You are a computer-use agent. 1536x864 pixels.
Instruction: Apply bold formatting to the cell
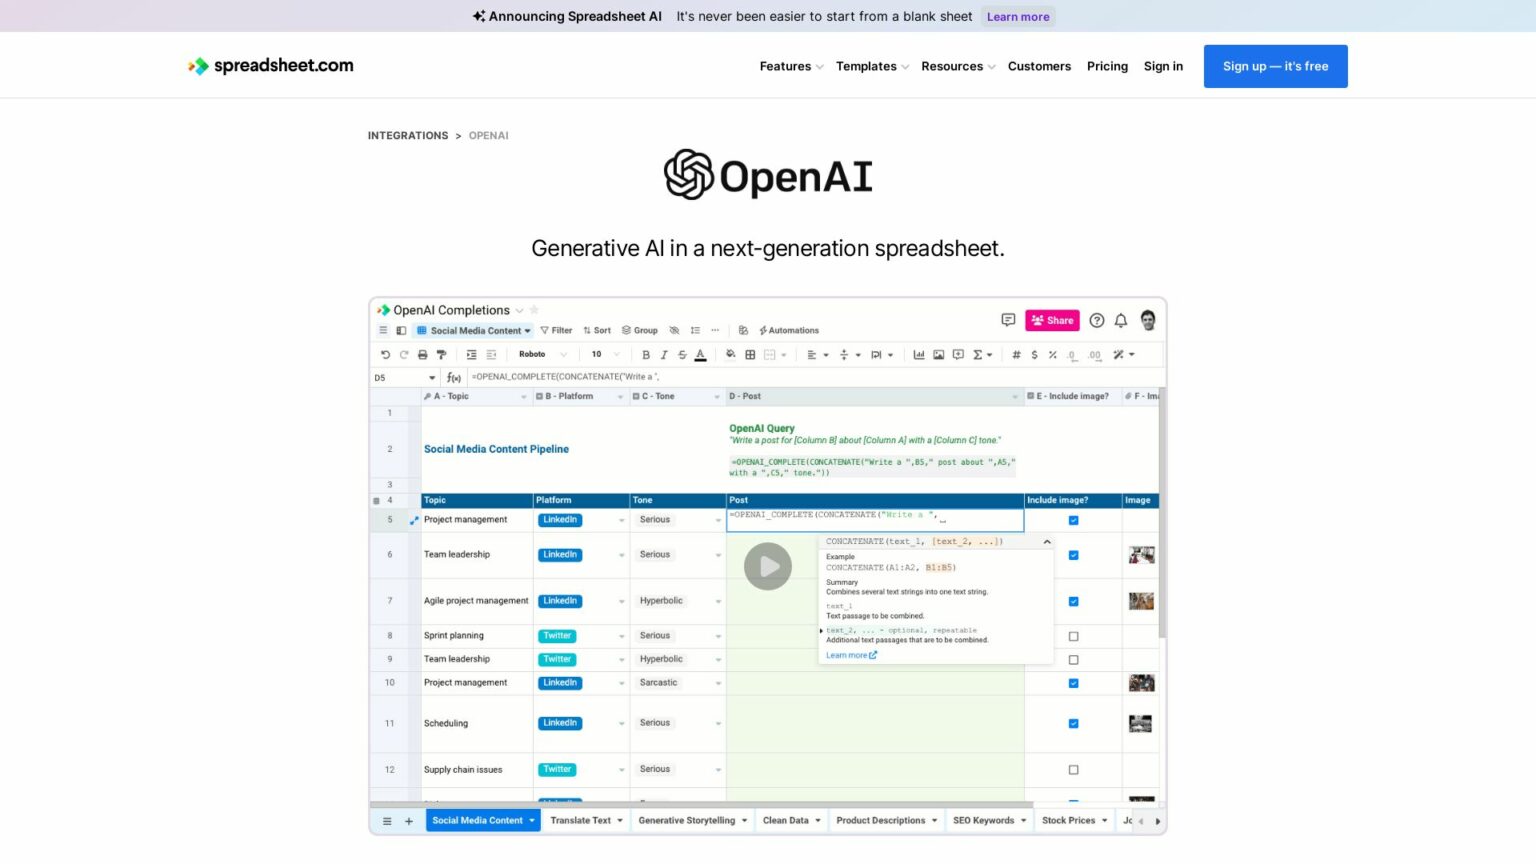click(x=645, y=354)
